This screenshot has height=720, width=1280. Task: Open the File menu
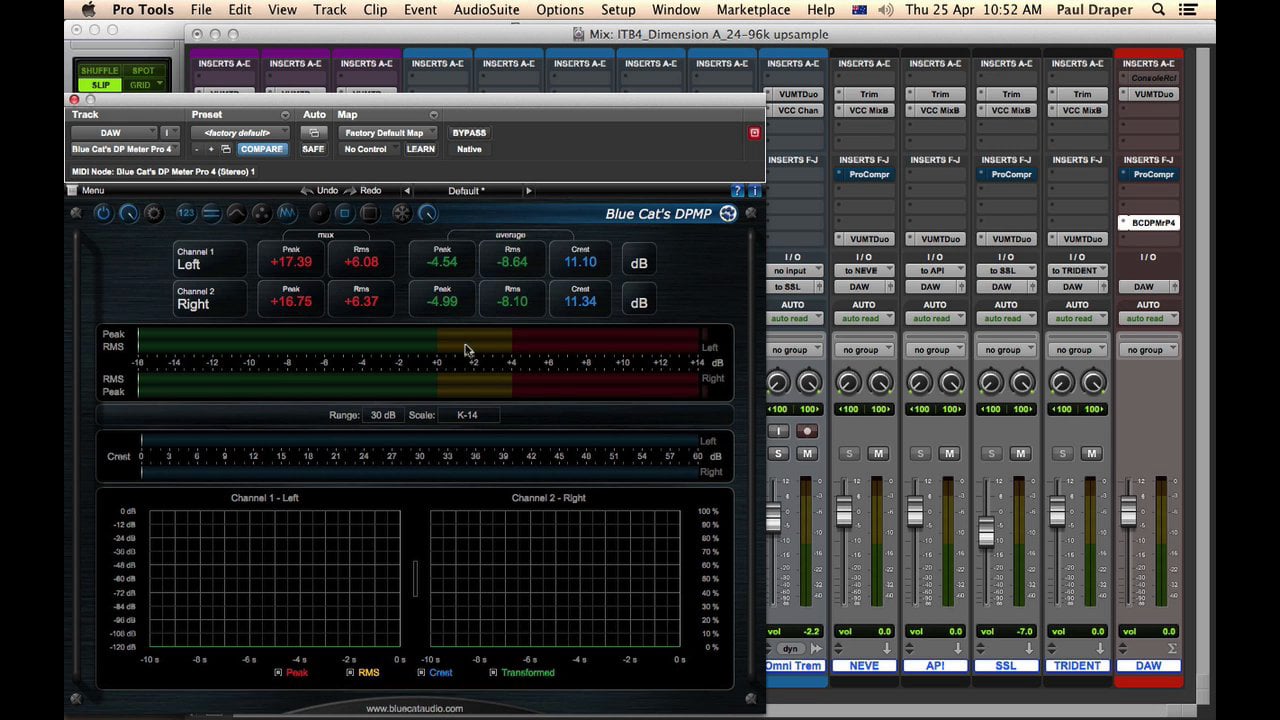(x=201, y=10)
